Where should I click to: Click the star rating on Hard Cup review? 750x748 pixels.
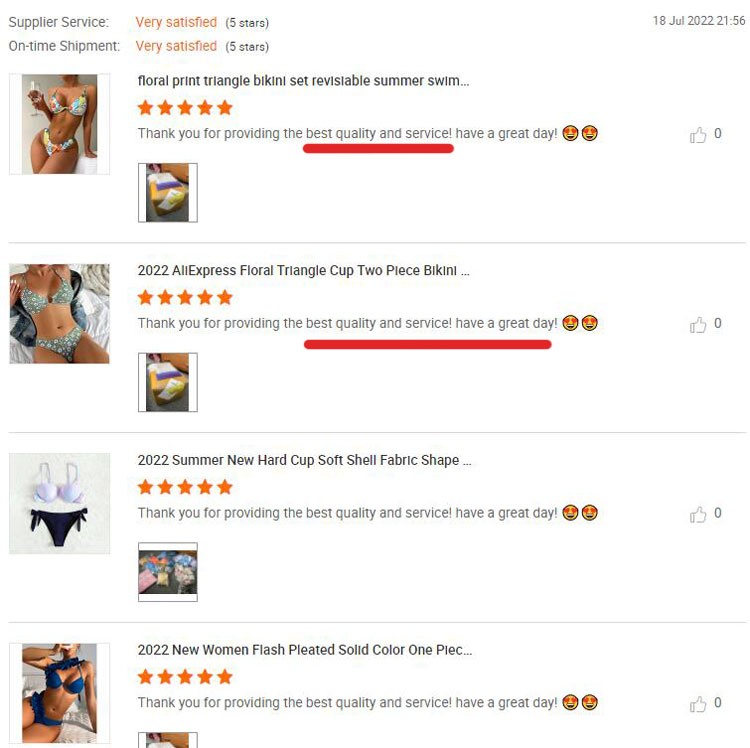click(185, 487)
